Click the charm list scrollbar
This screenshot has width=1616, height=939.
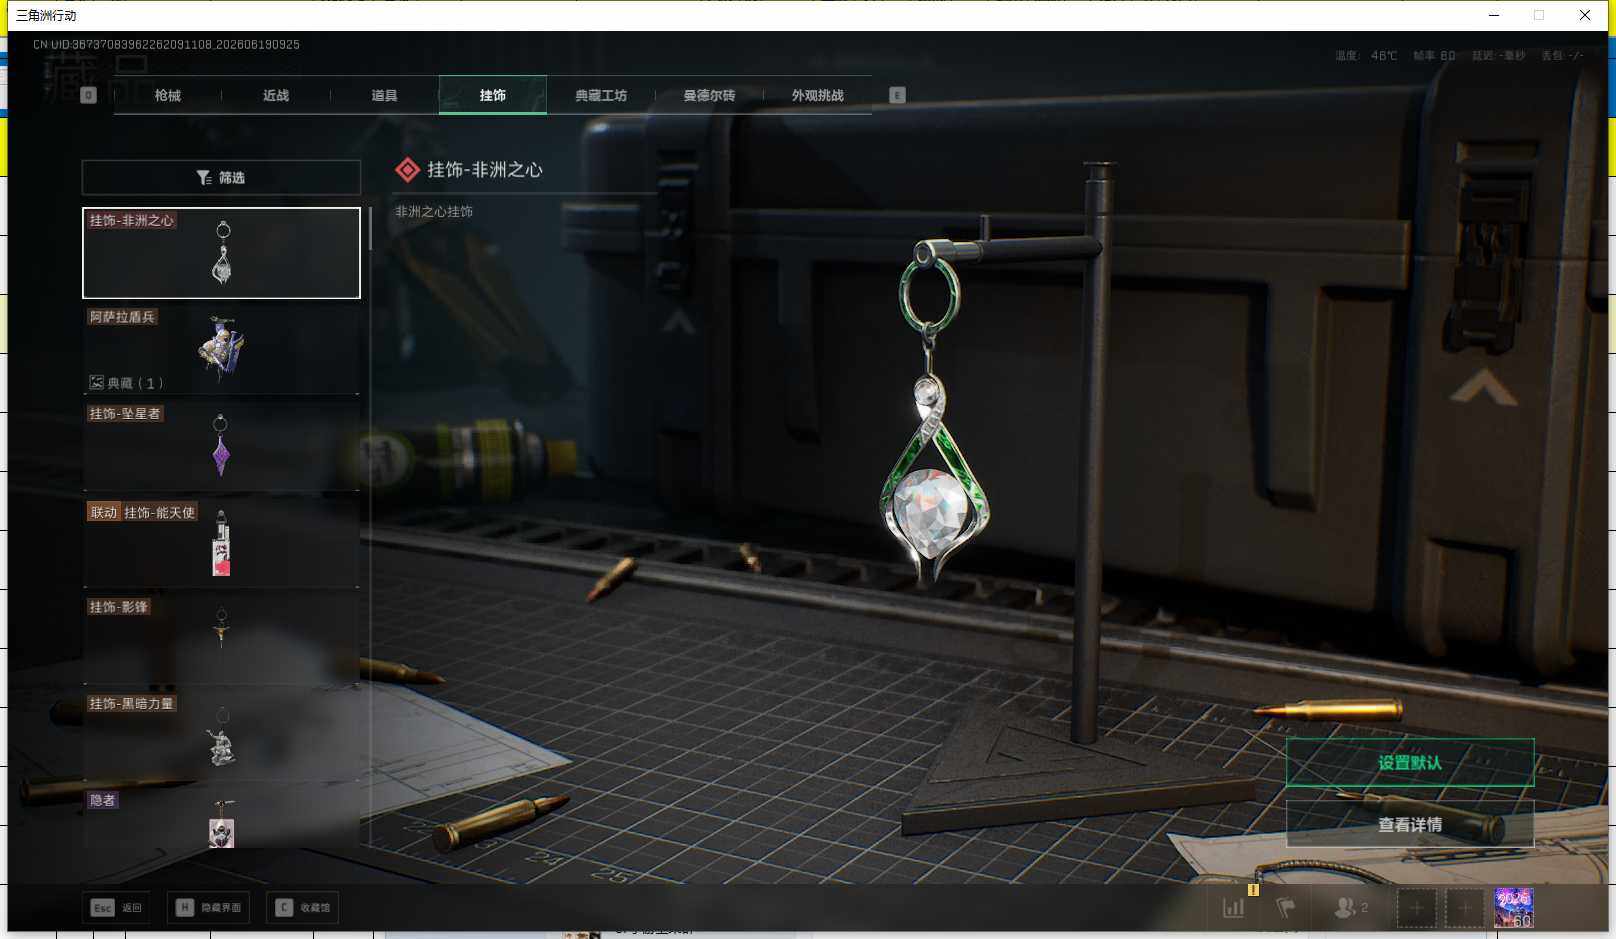coord(370,229)
